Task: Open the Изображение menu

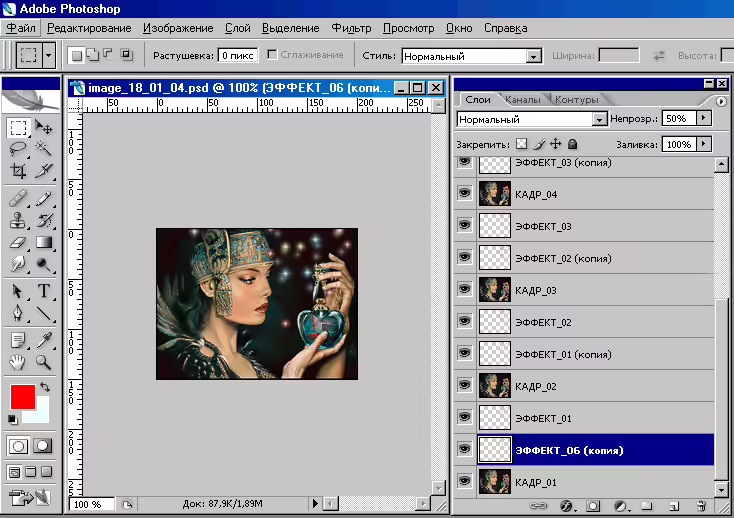Action: (x=178, y=28)
